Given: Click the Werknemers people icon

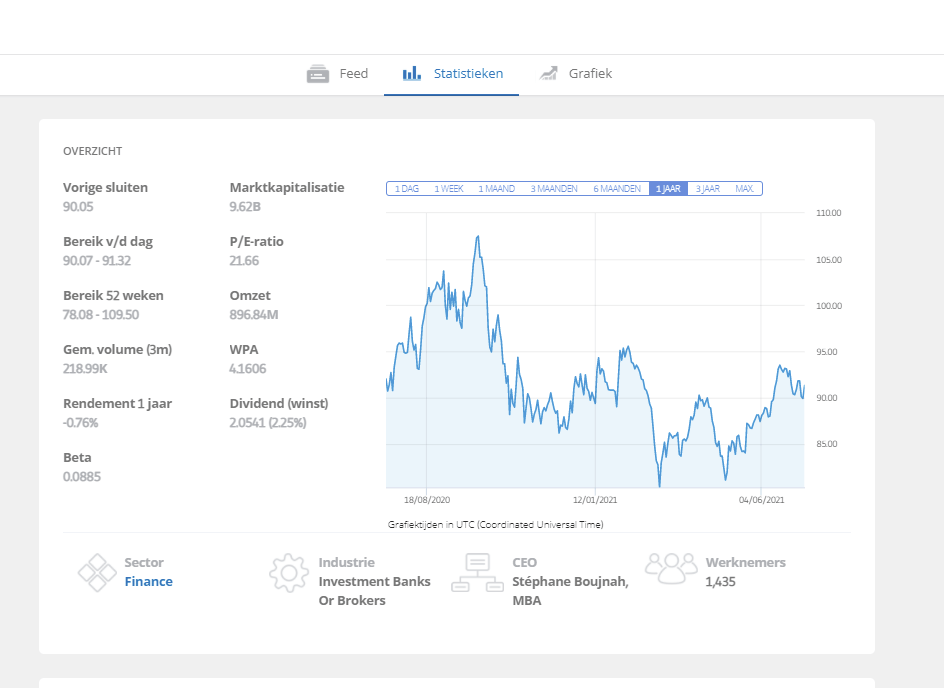Looking at the screenshot, I should coord(671,568).
